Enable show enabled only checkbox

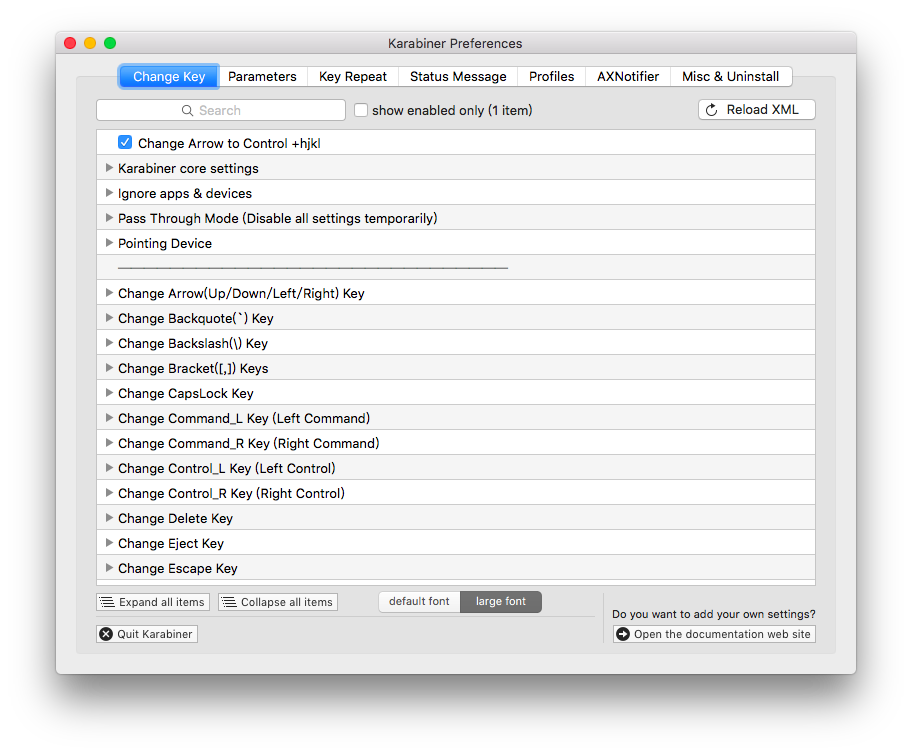click(x=361, y=110)
